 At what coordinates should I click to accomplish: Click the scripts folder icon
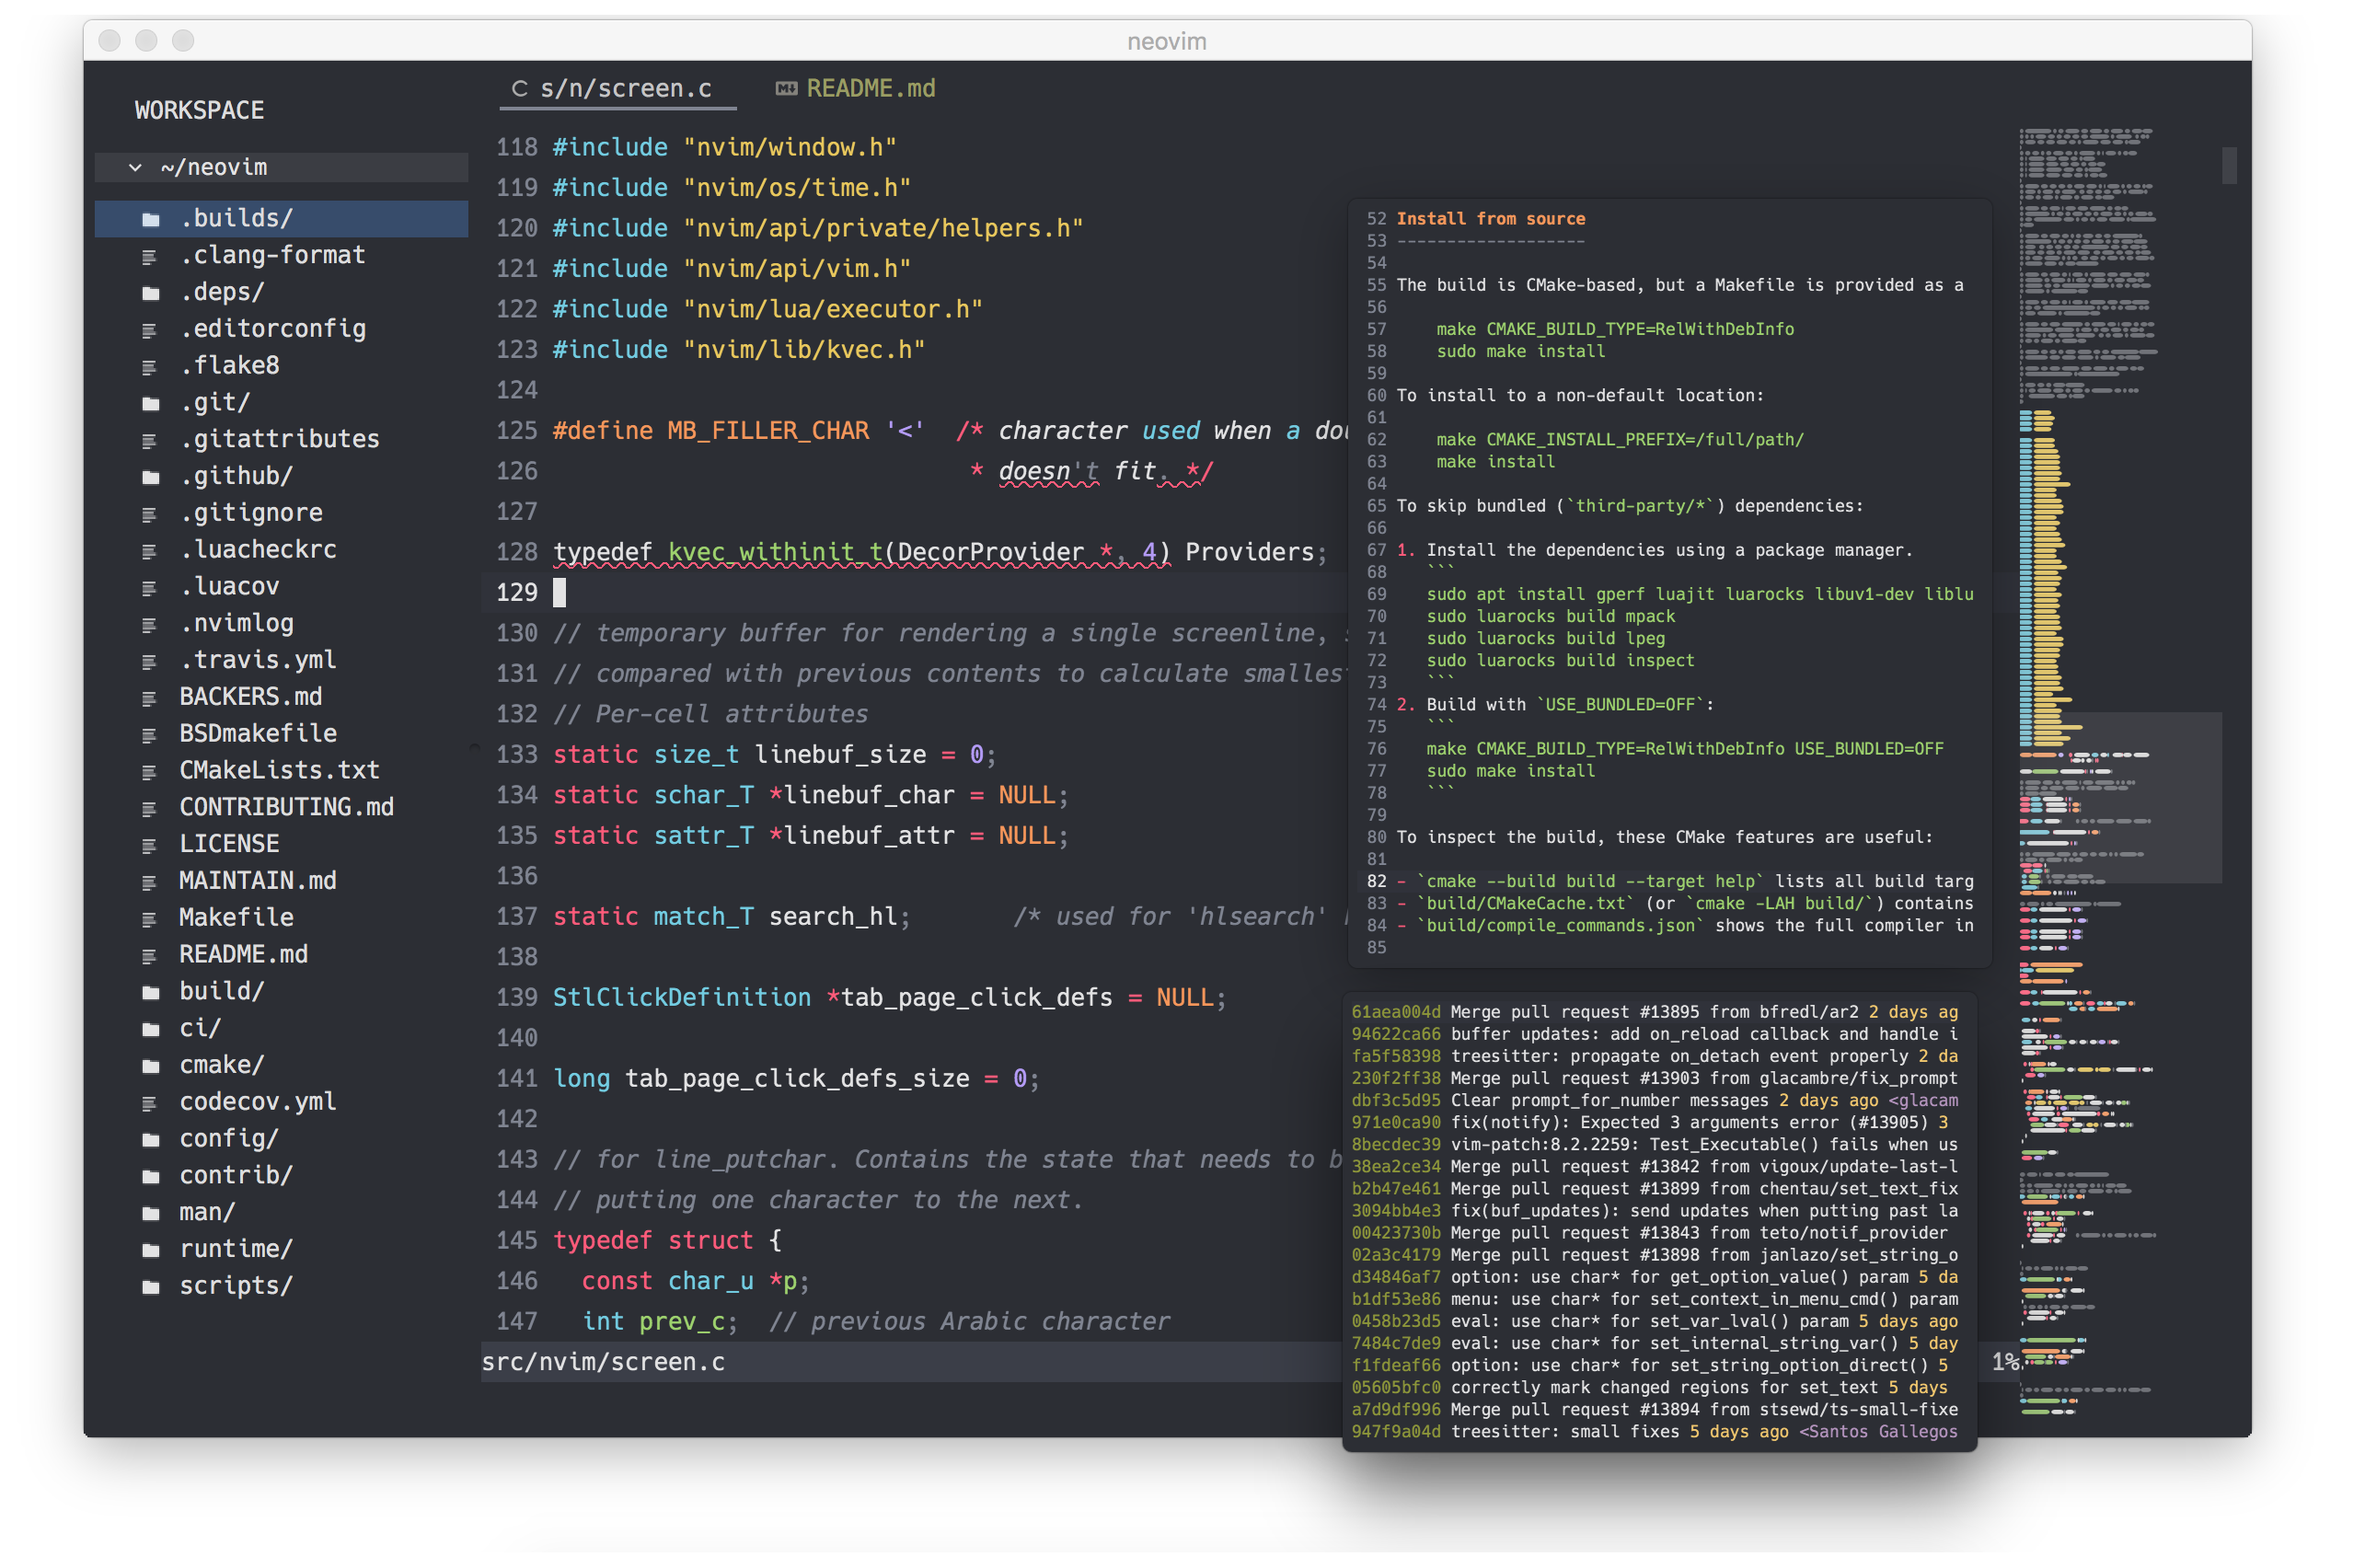[x=151, y=1287]
